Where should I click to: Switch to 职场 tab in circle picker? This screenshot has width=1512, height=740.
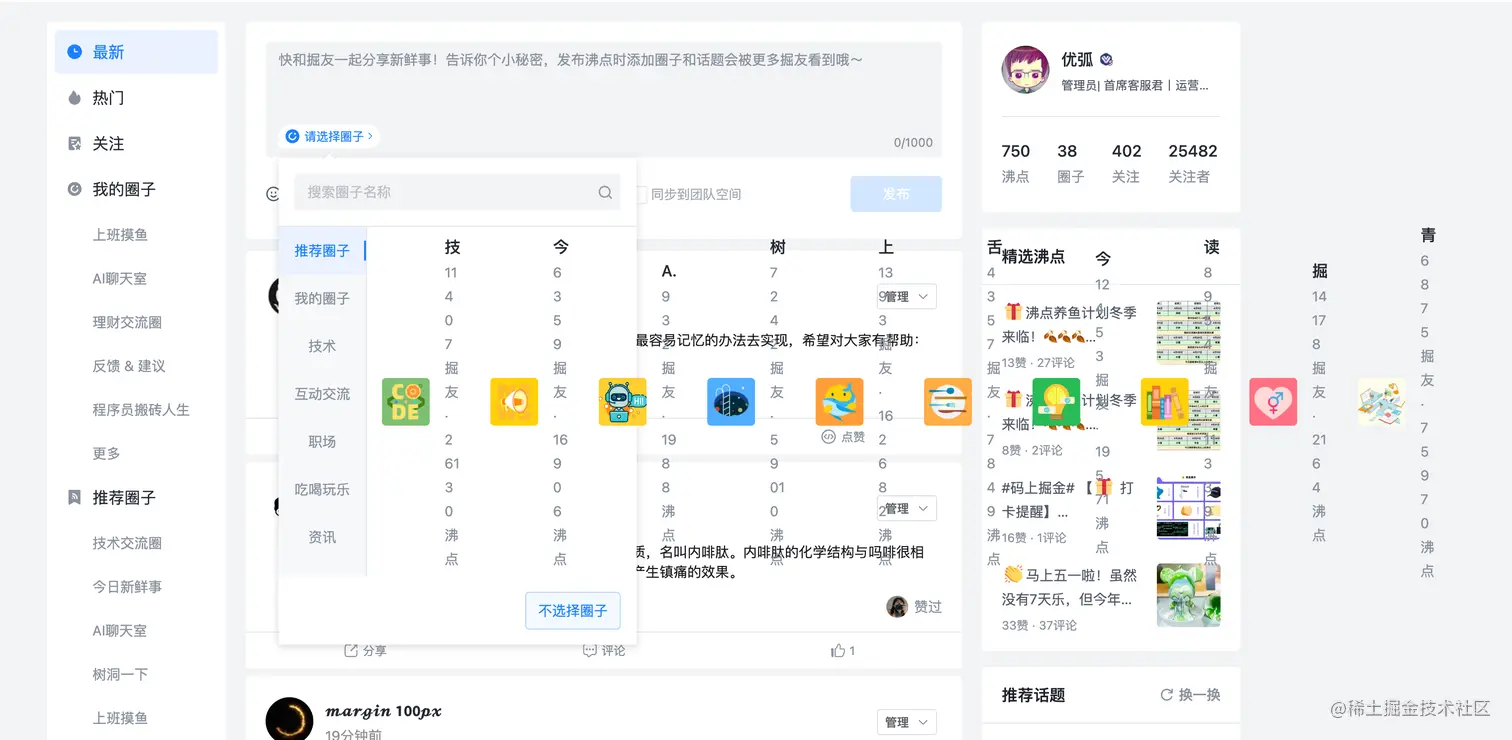(x=322, y=442)
